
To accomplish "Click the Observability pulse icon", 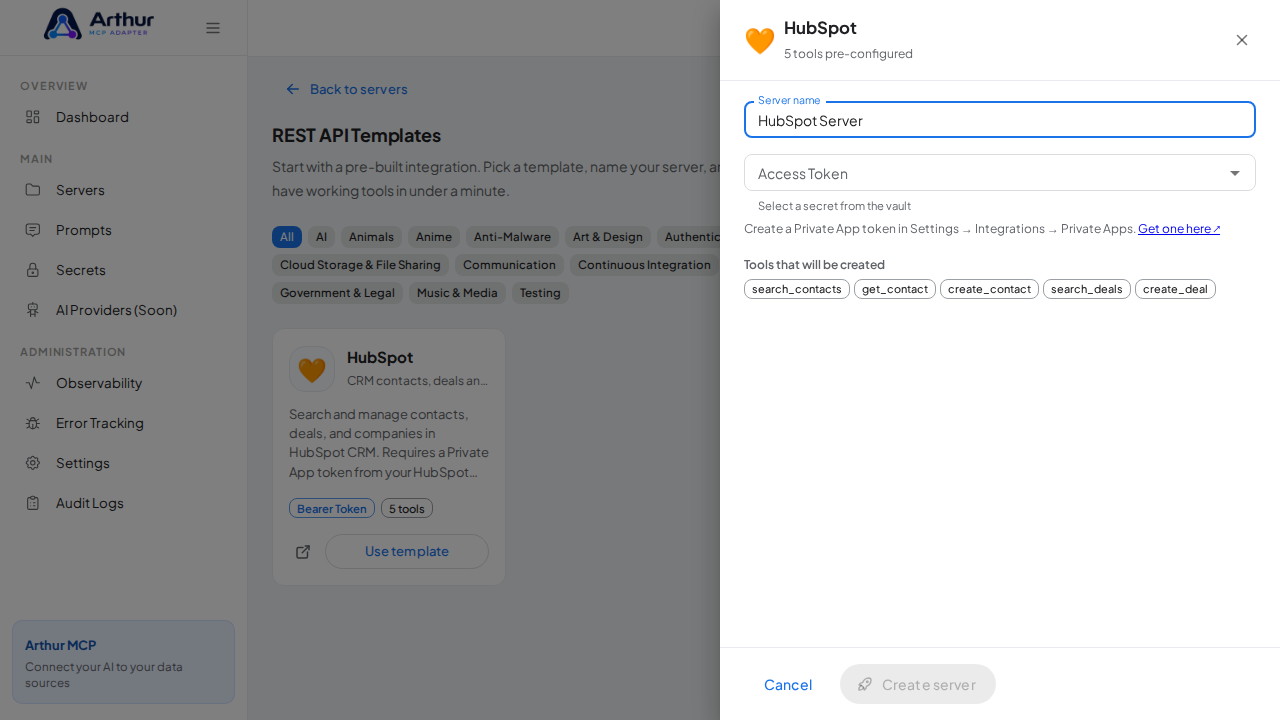I will 33,383.
